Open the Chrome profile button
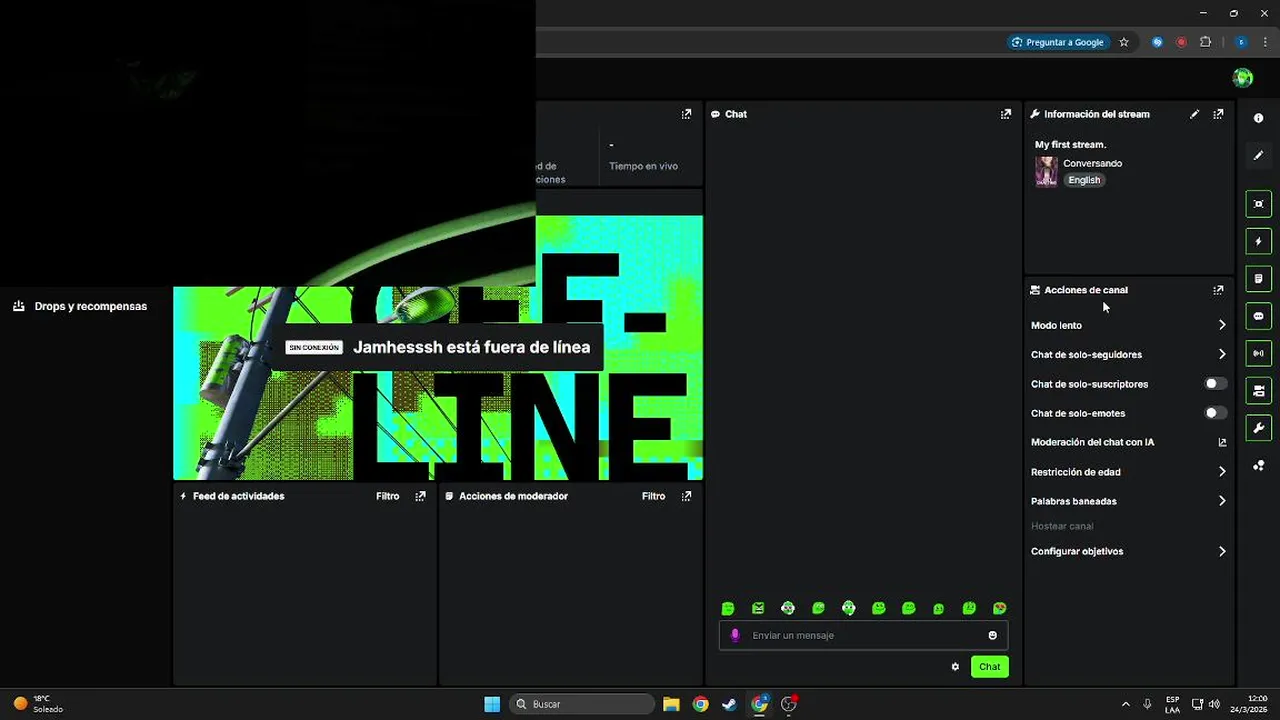Viewport: 1280px width, 720px height. 1241,42
